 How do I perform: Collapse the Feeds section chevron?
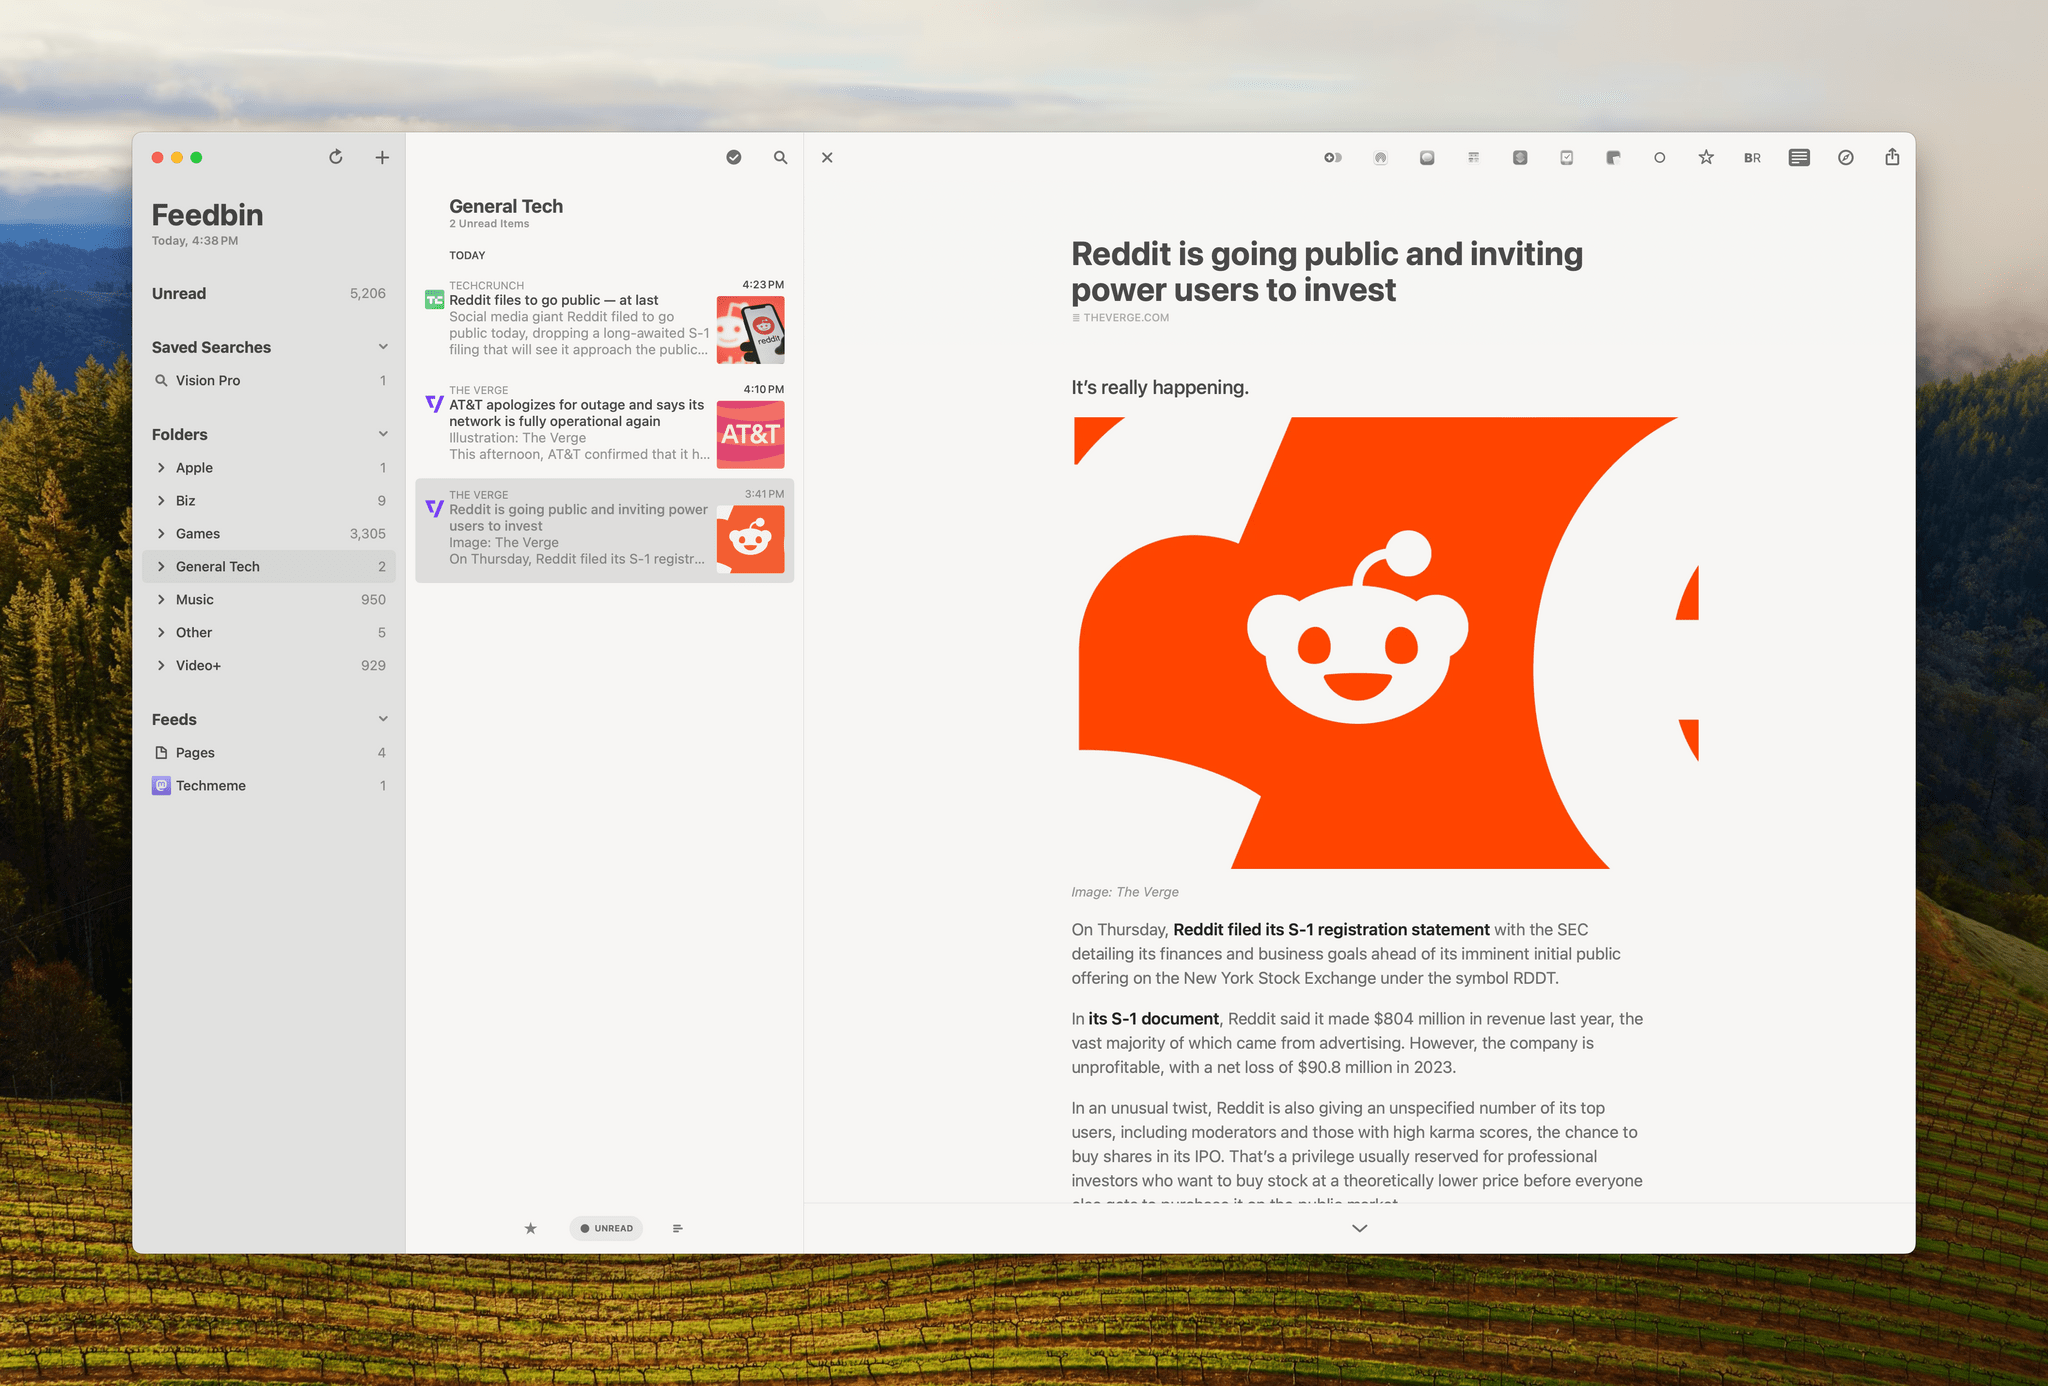pos(383,719)
